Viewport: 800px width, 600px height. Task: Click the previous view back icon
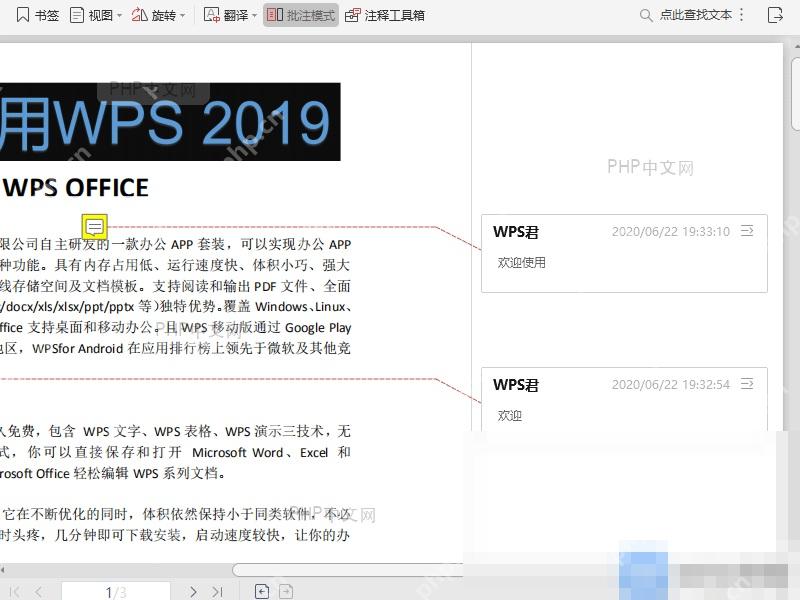262,591
